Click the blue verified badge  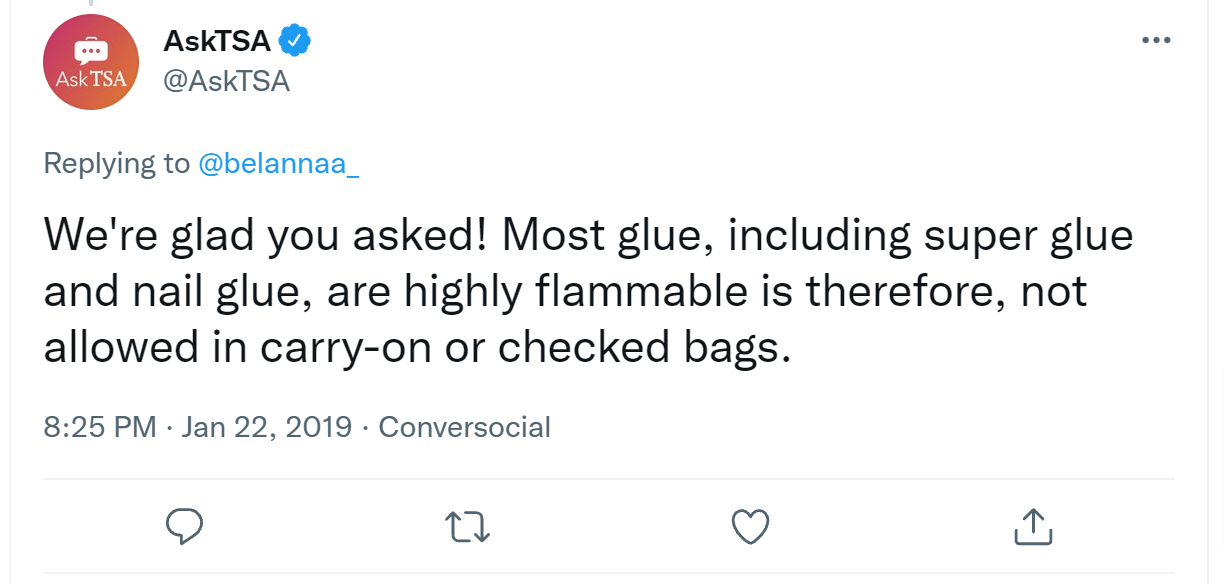click(x=295, y=40)
